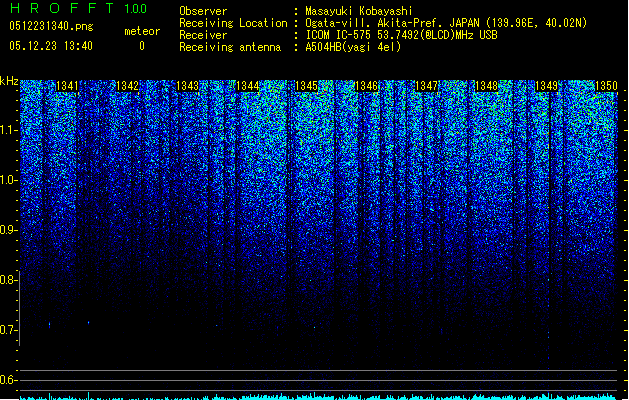The image size is (629, 400).
Task: Click the A504HB(yagi 4el) text
Action: [x=353, y=47]
